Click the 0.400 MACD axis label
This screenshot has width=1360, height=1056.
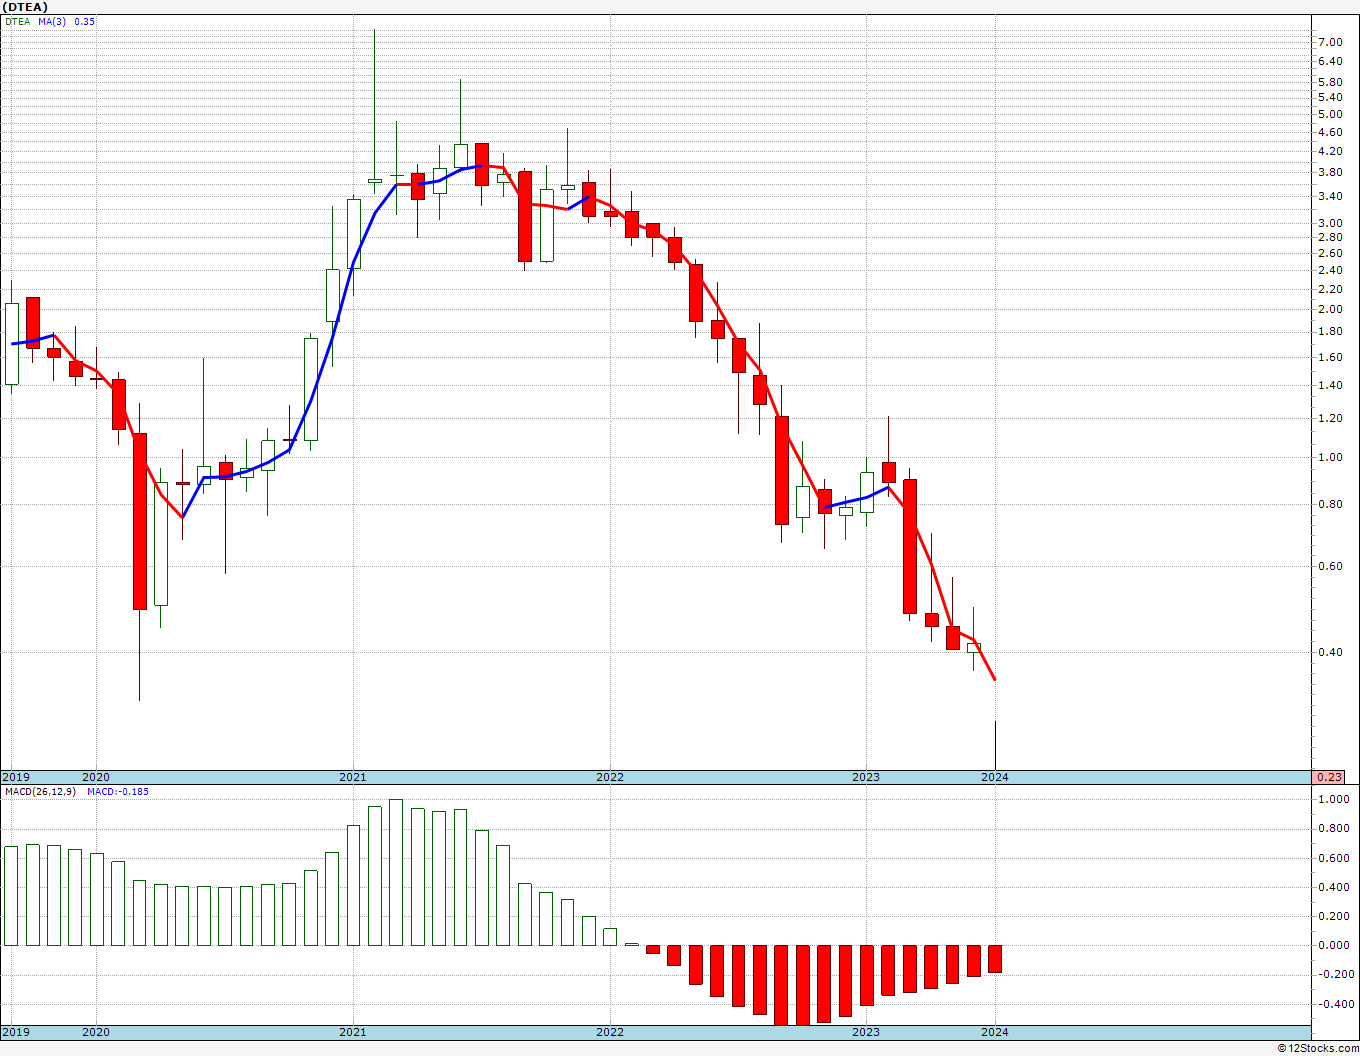pos(1333,887)
